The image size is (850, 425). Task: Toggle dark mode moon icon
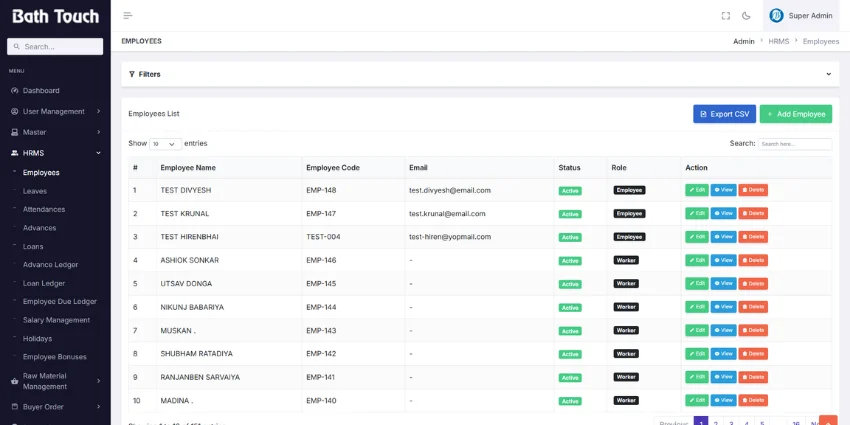[x=746, y=16]
